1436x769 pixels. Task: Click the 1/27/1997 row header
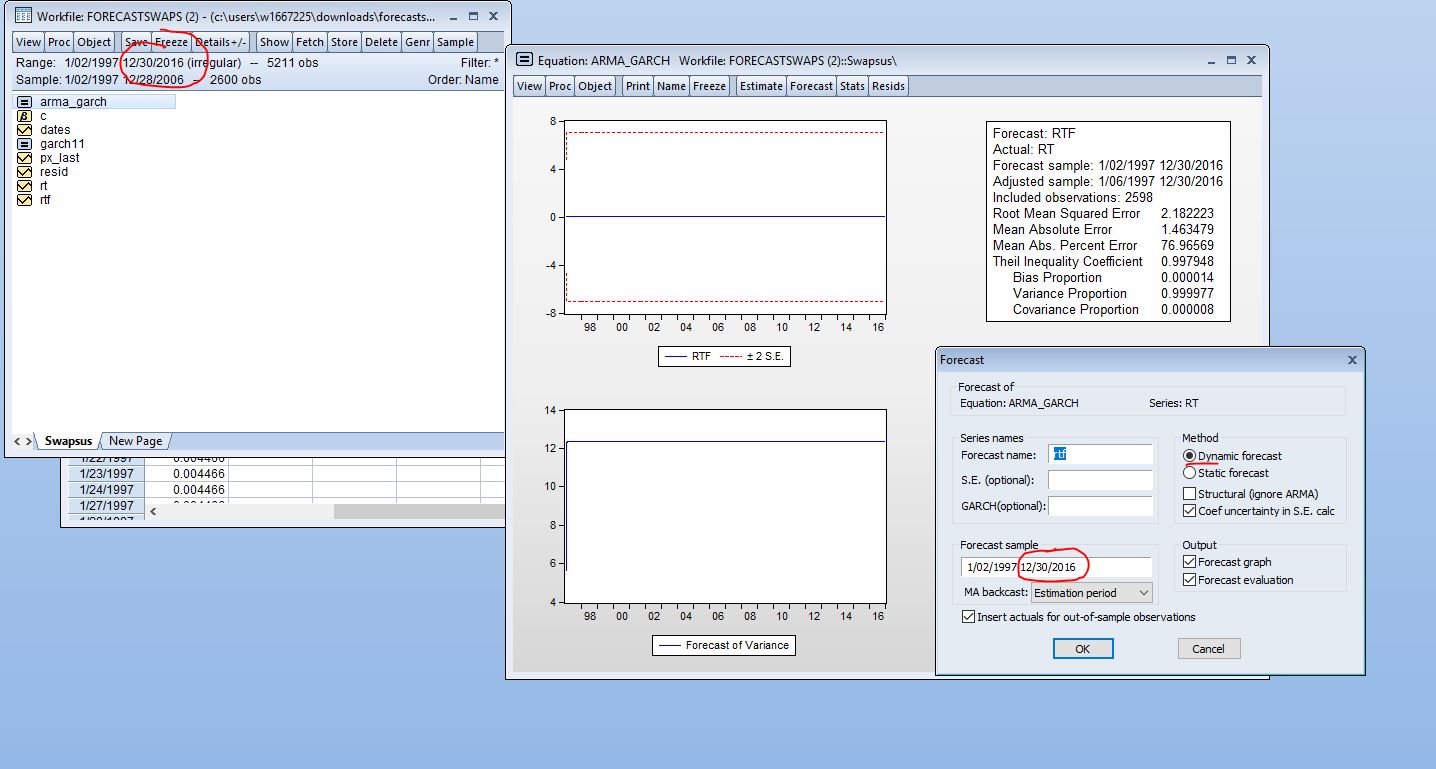(106, 506)
